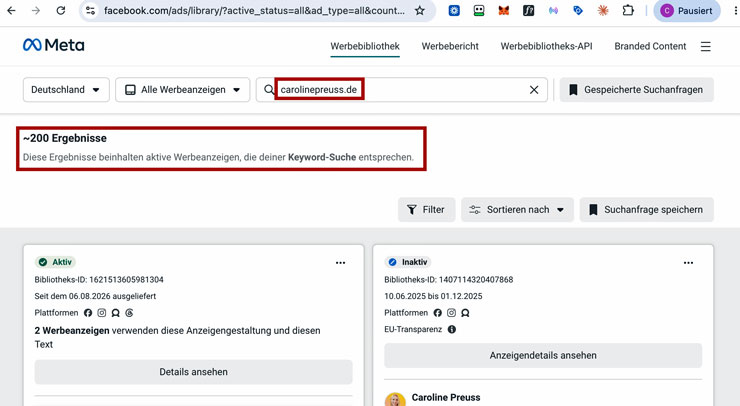Screen dimensions: 740x406
Task: Click the date range 10.06.2025 bis 01.12.2025
Action: [433, 296]
